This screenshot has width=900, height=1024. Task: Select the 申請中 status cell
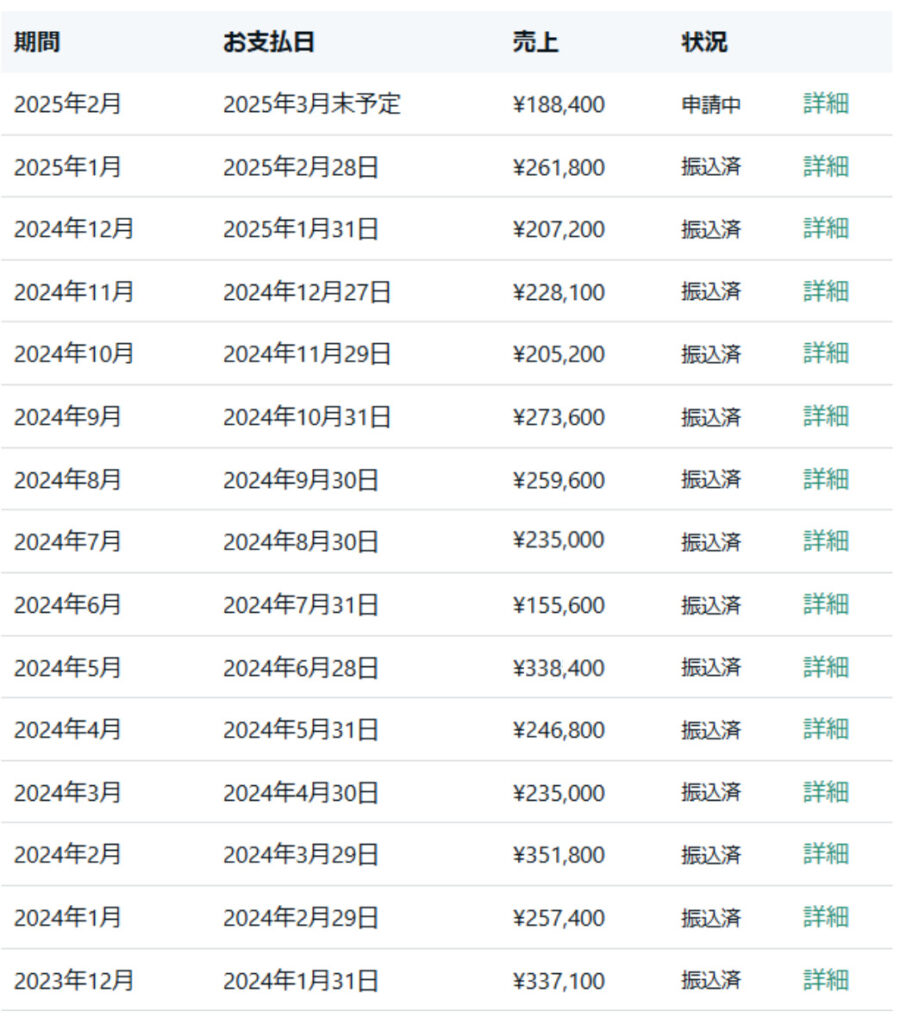(711, 104)
